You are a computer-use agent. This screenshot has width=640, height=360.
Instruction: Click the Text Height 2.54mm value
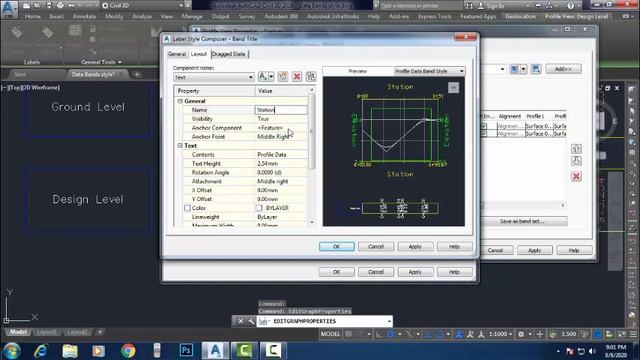(x=281, y=164)
